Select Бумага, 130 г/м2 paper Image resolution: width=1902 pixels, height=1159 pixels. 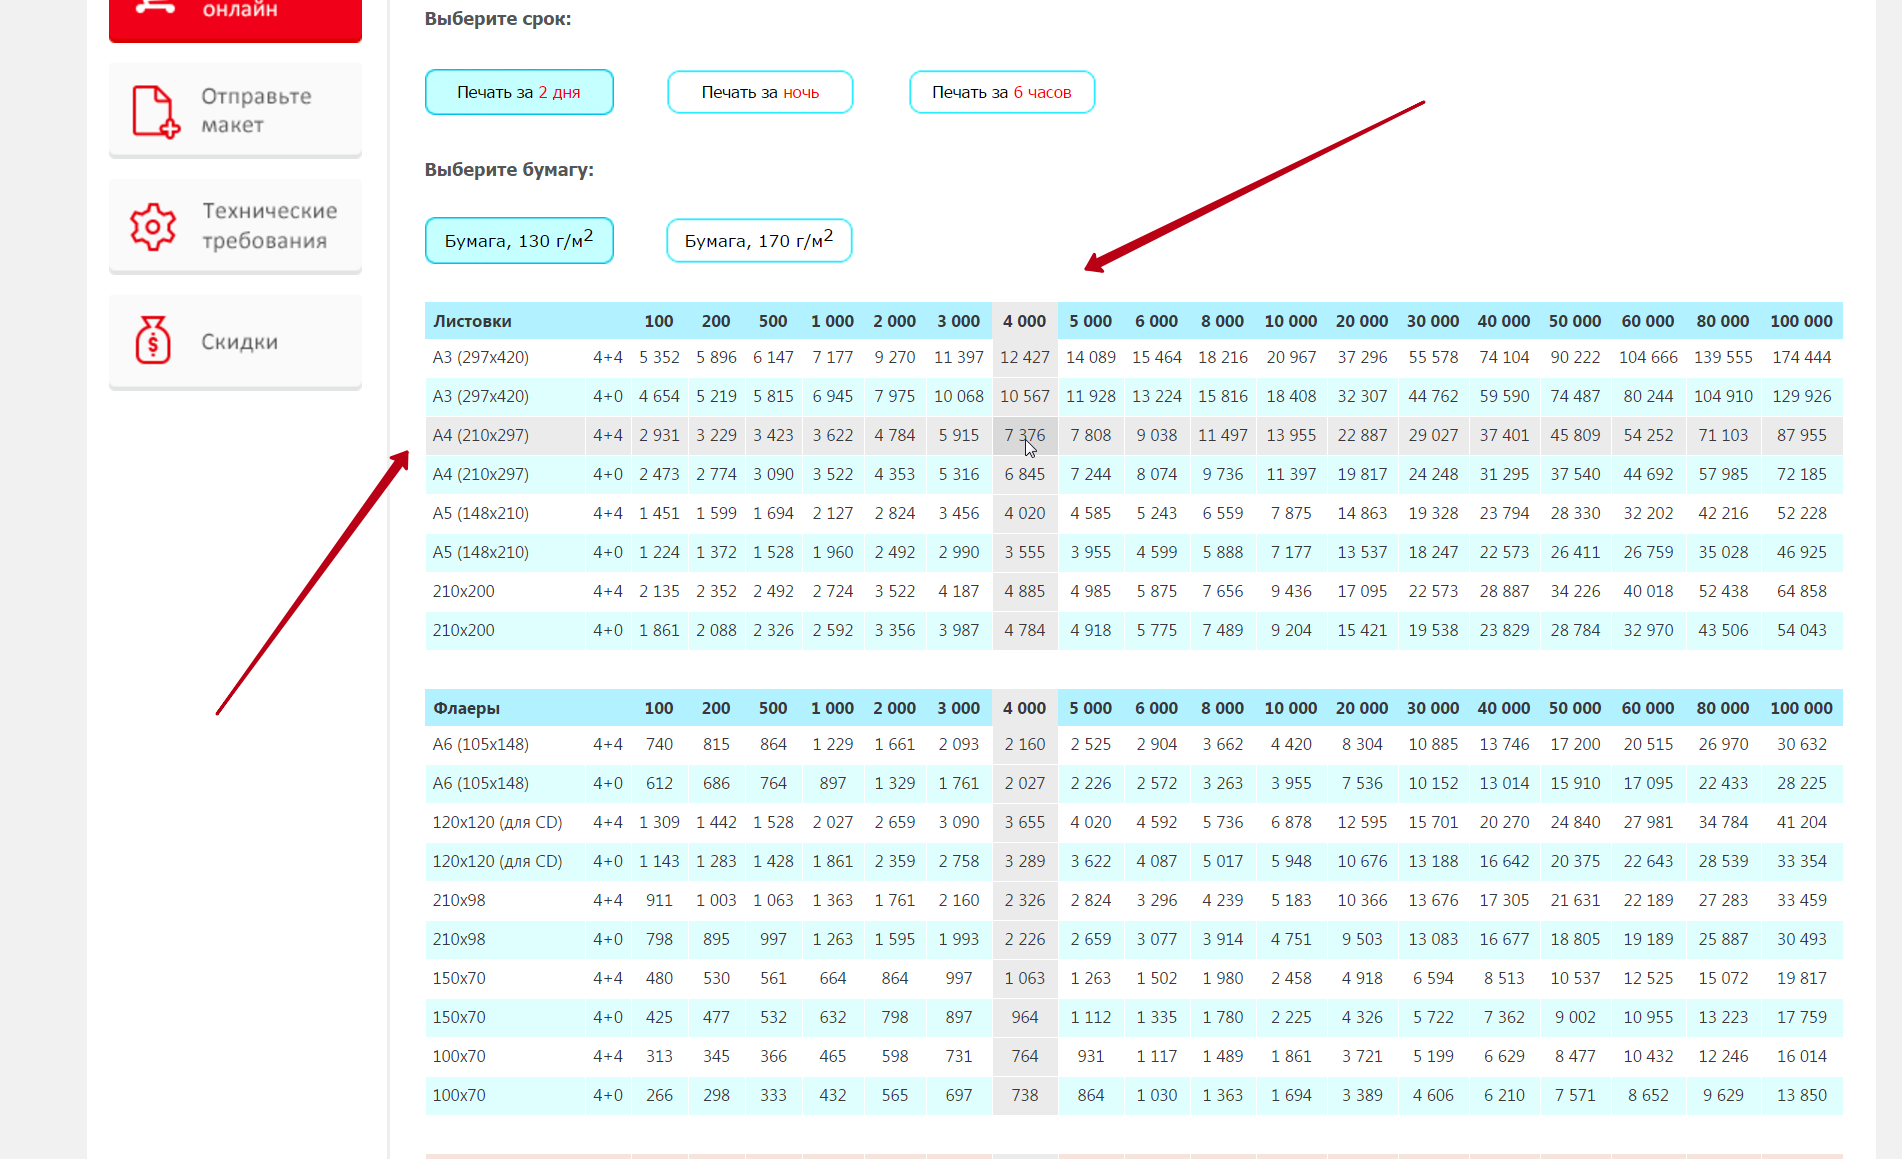click(519, 241)
